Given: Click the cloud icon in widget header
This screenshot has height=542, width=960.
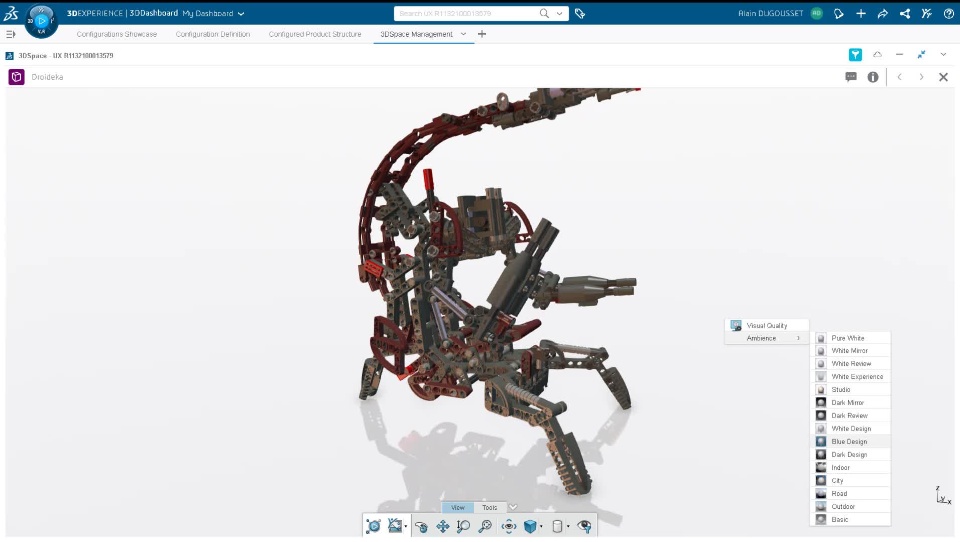Looking at the screenshot, I should (877, 55).
